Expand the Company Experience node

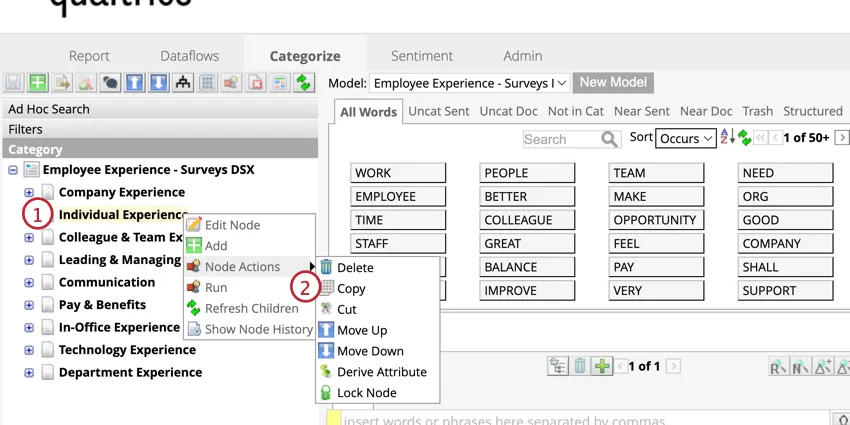click(29, 192)
